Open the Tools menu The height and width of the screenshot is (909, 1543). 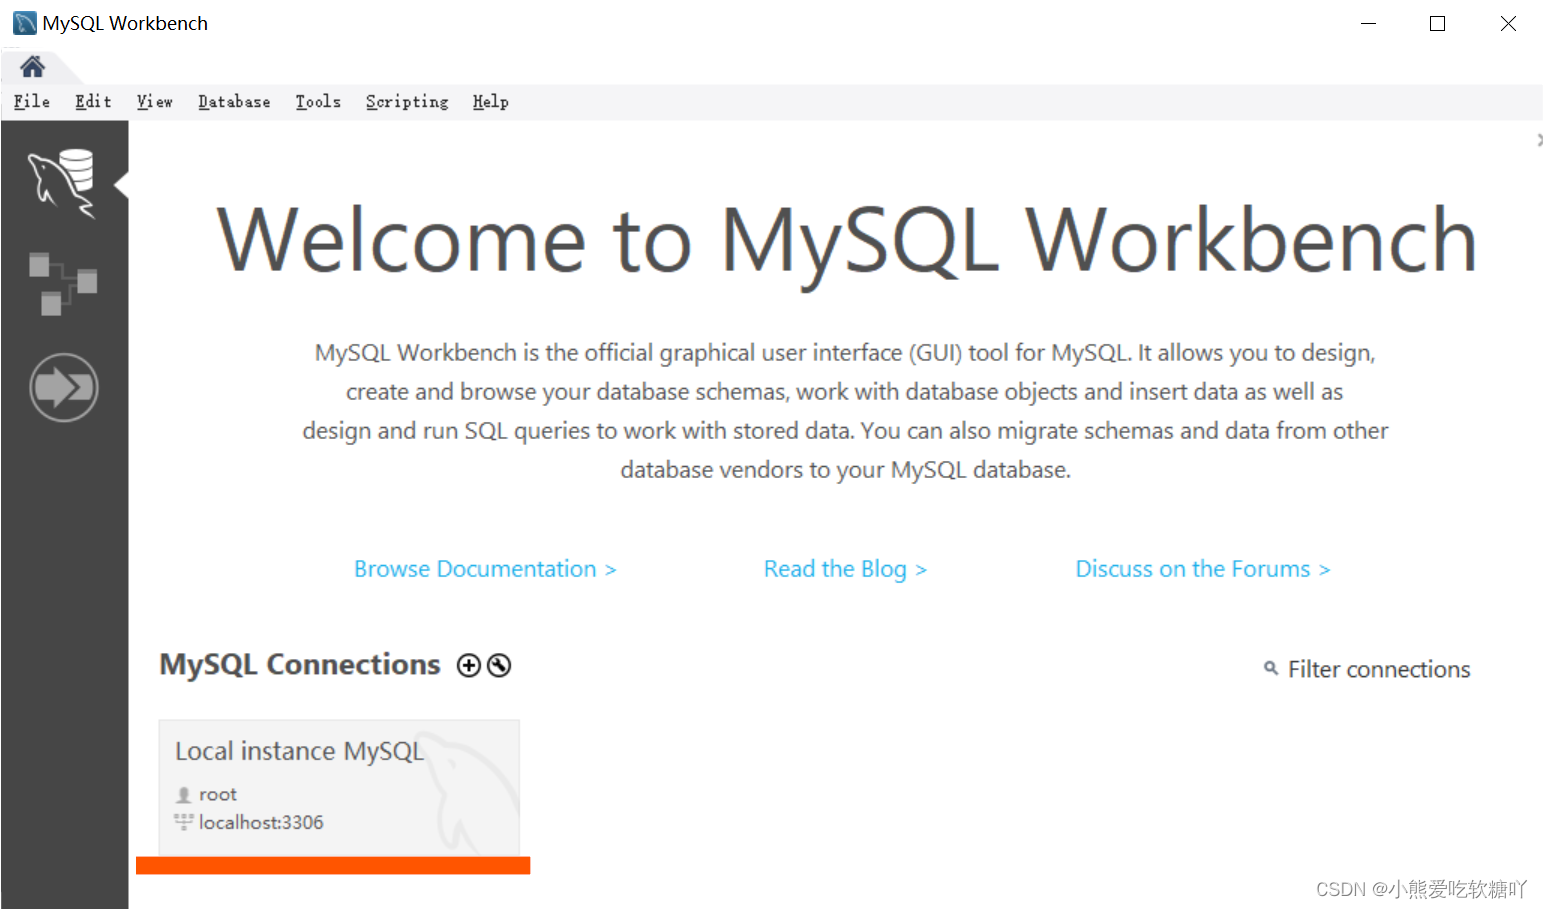(x=318, y=102)
